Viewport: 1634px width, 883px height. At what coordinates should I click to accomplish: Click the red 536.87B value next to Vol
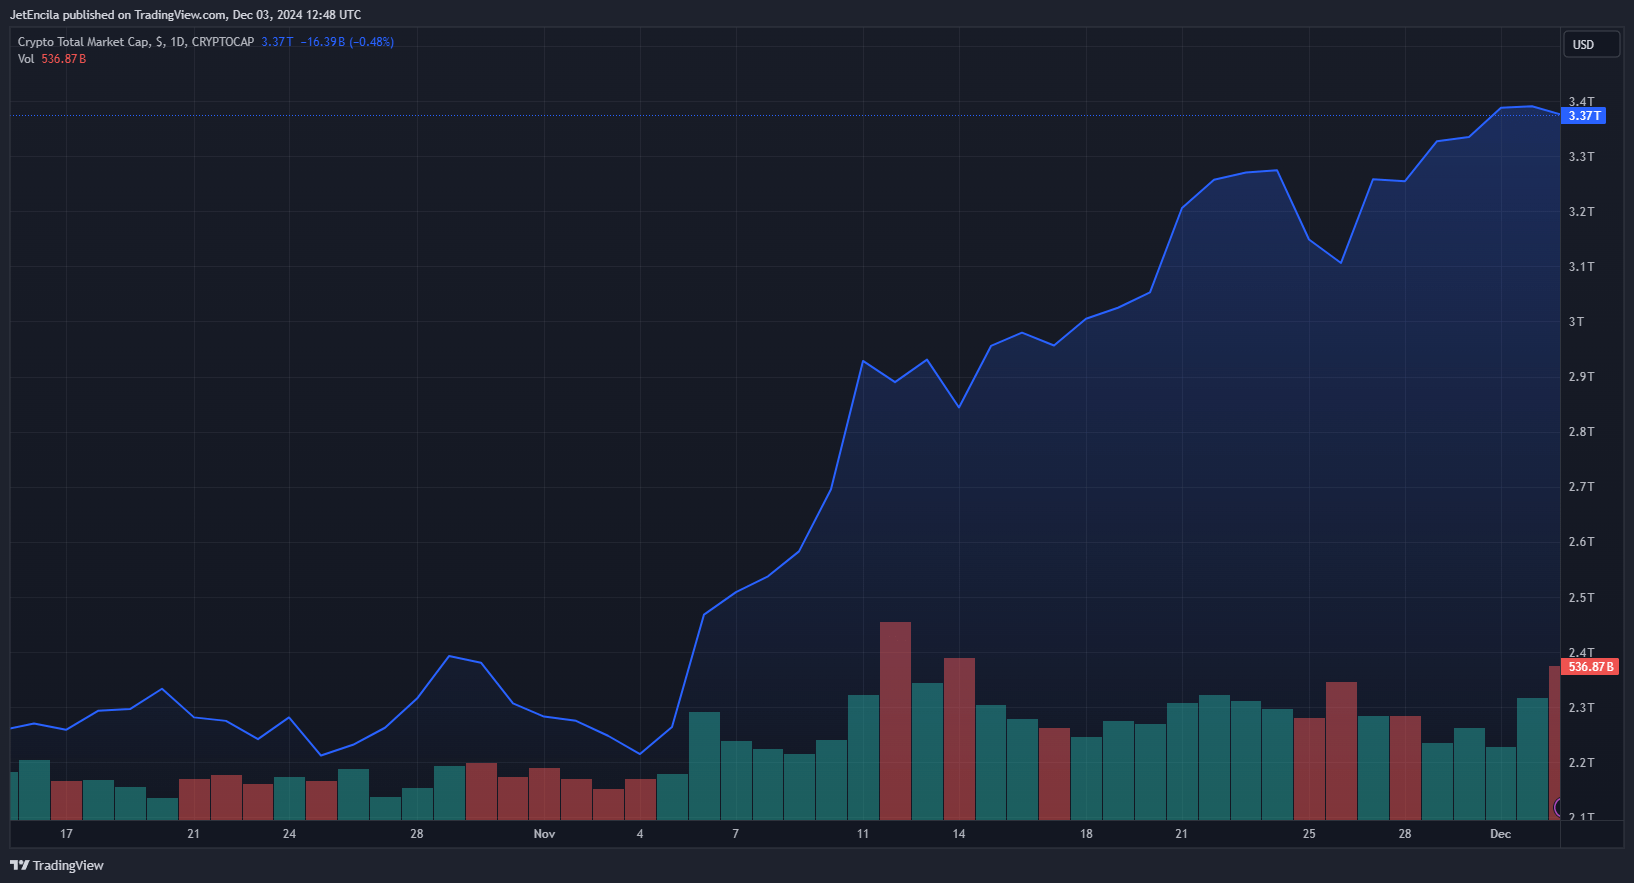point(64,59)
